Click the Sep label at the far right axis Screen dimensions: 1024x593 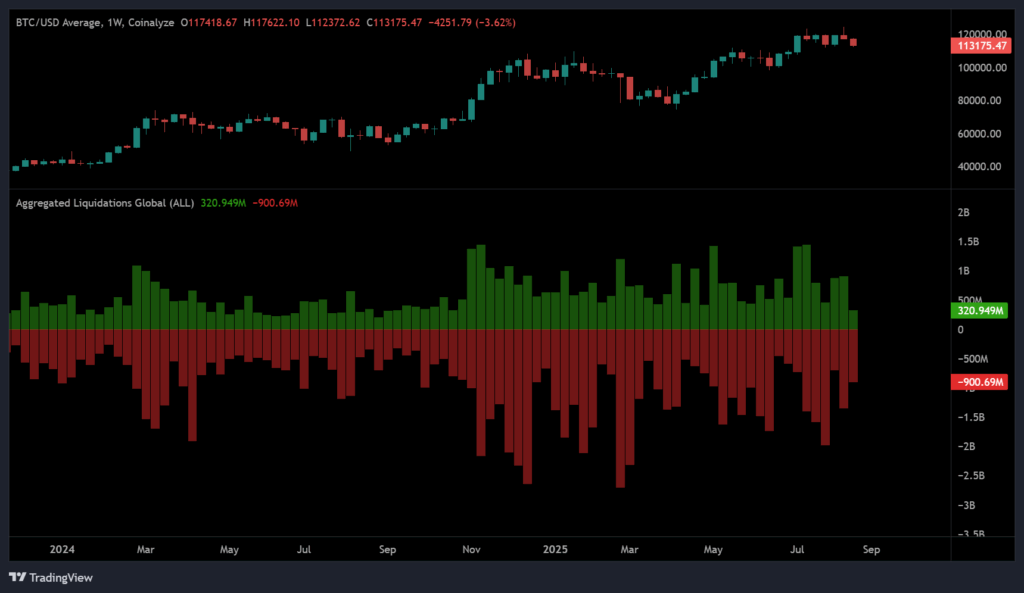click(871, 549)
